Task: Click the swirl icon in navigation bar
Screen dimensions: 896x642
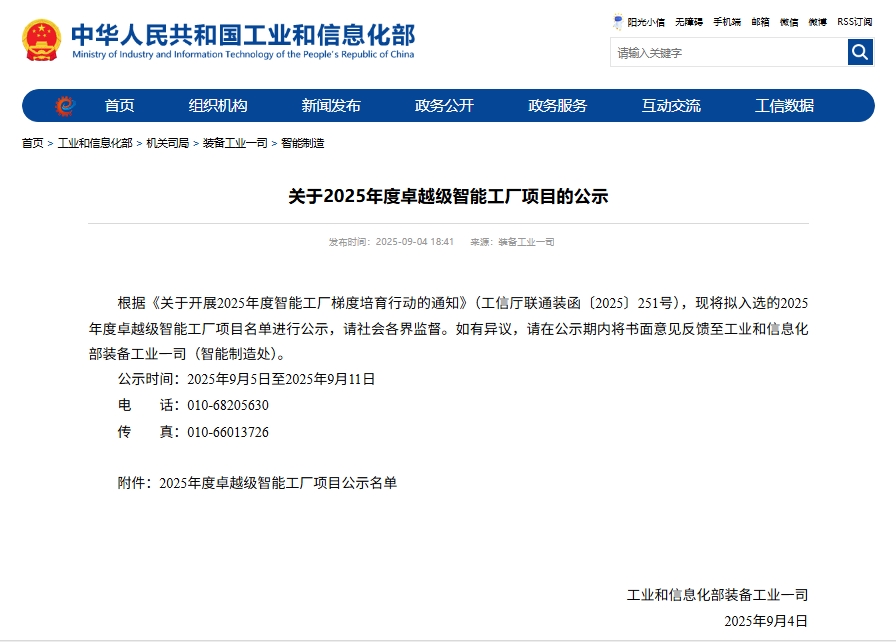Action: 65,106
